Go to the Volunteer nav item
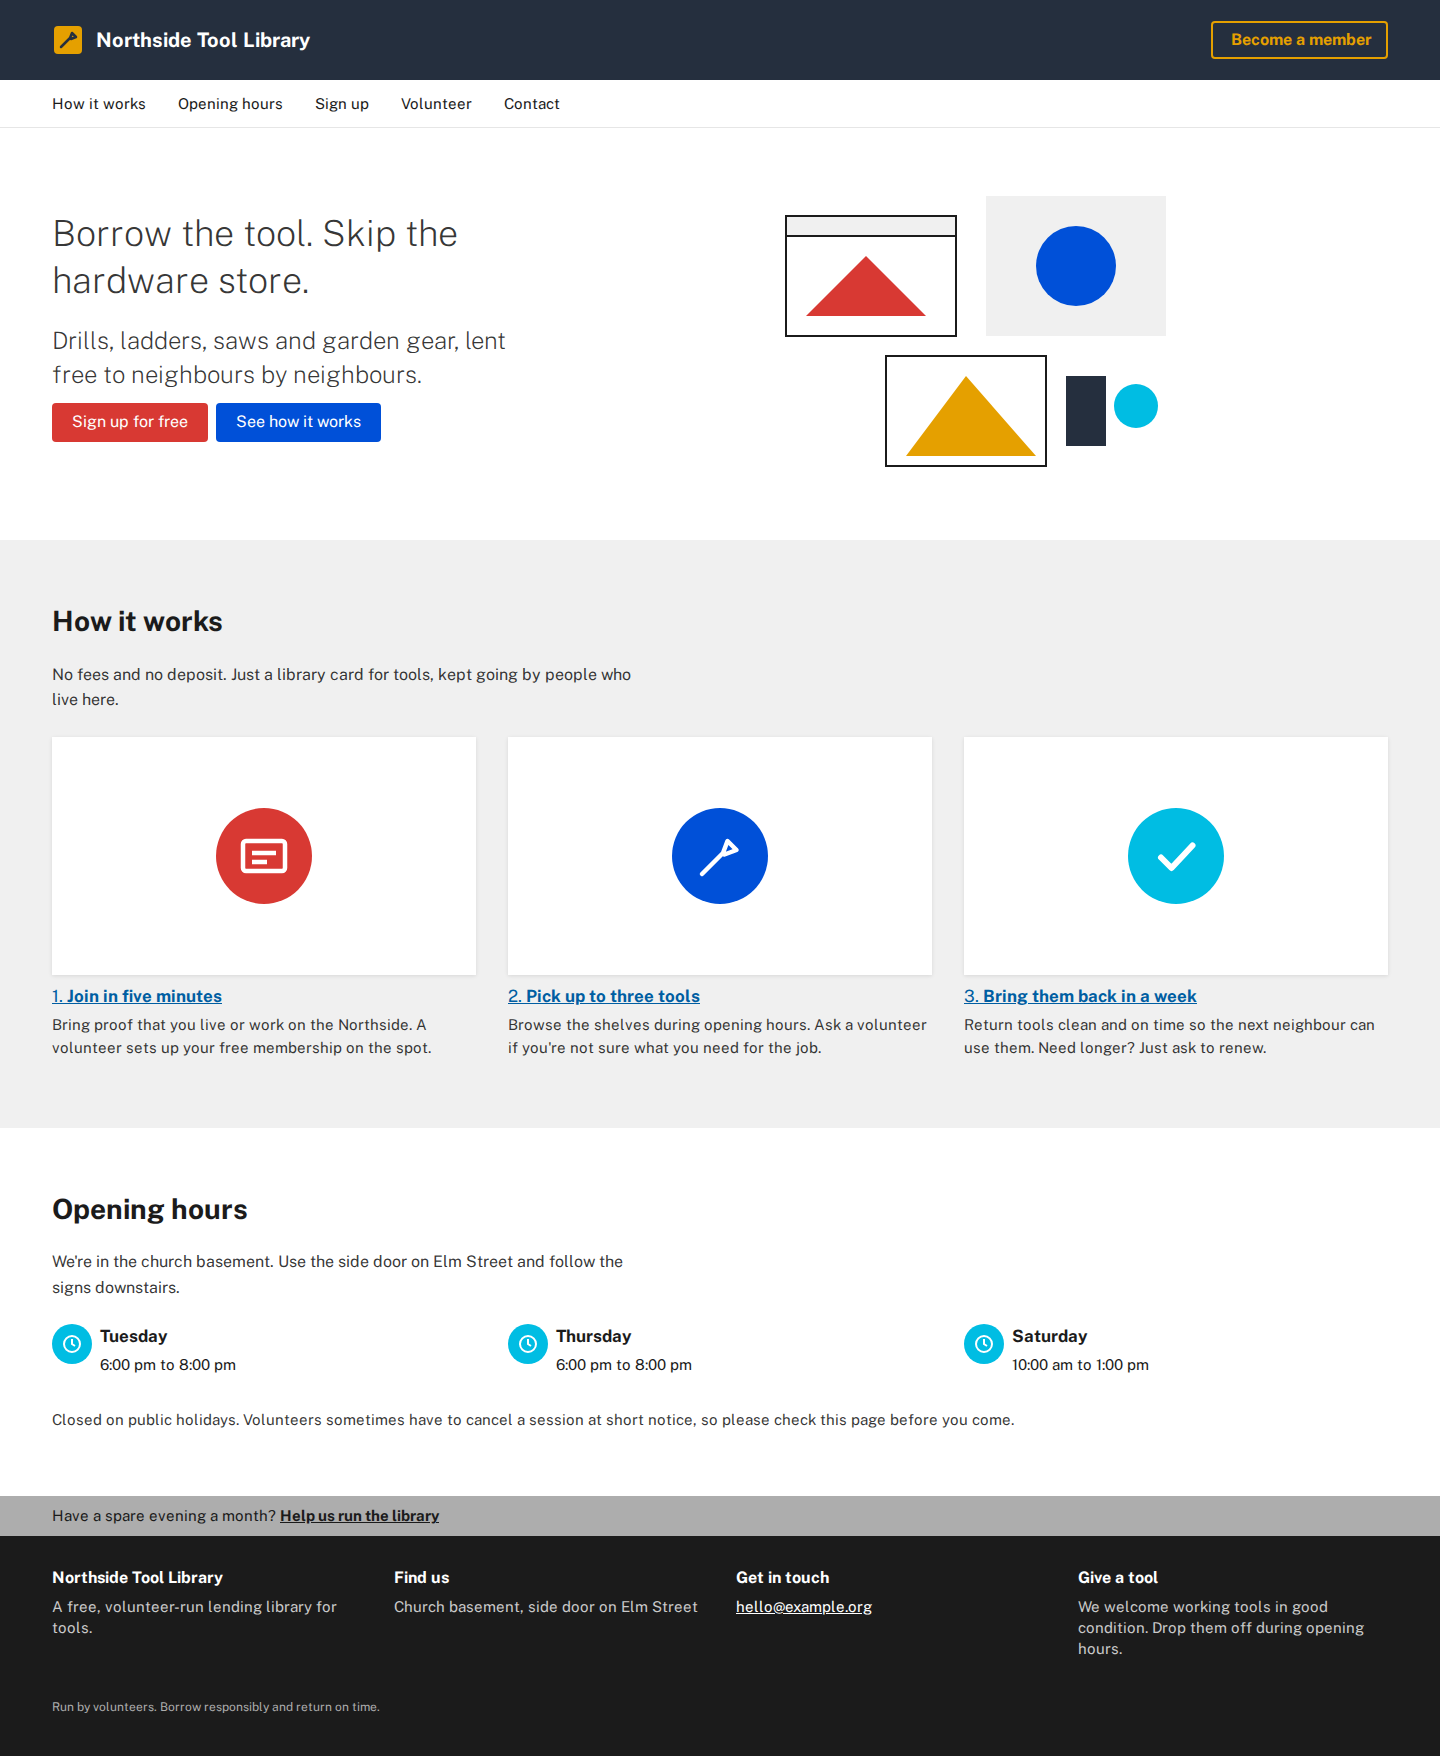 click(436, 104)
